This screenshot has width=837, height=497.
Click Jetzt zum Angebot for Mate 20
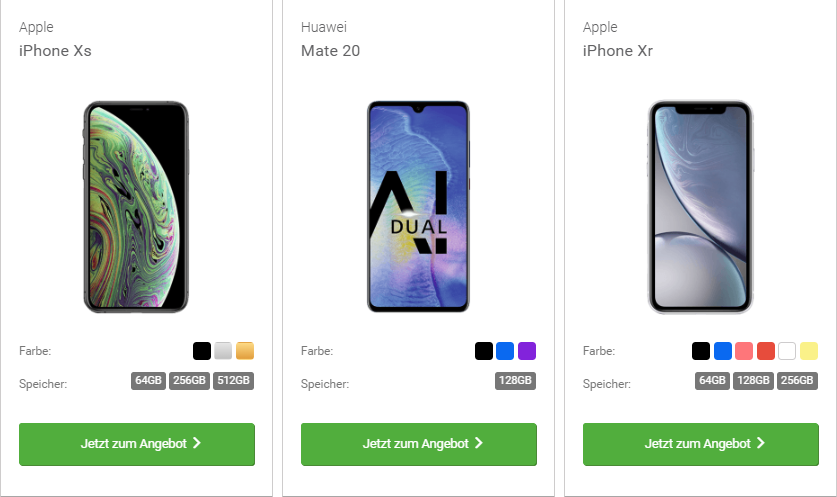(x=418, y=444)
